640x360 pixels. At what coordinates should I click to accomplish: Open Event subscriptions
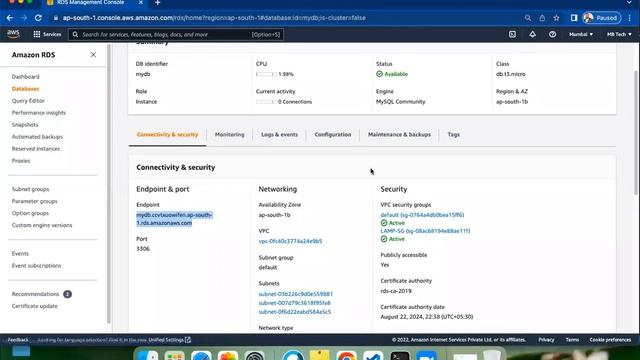36,266
